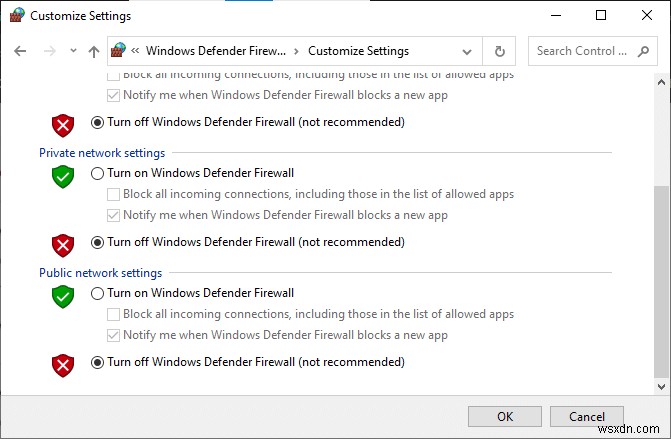Turn on firewall for Private network

pyautogui.click(x=97, y=173)
